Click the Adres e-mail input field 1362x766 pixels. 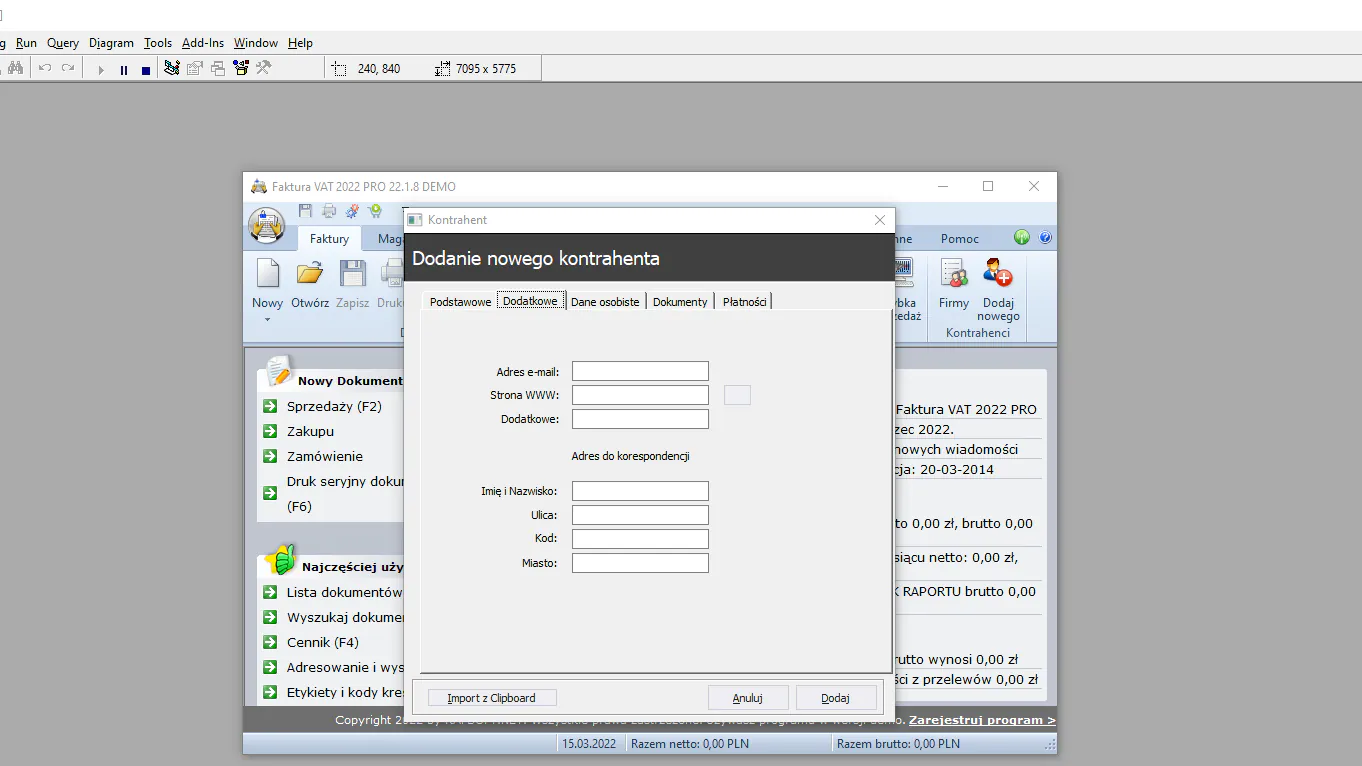click(640, 372)
